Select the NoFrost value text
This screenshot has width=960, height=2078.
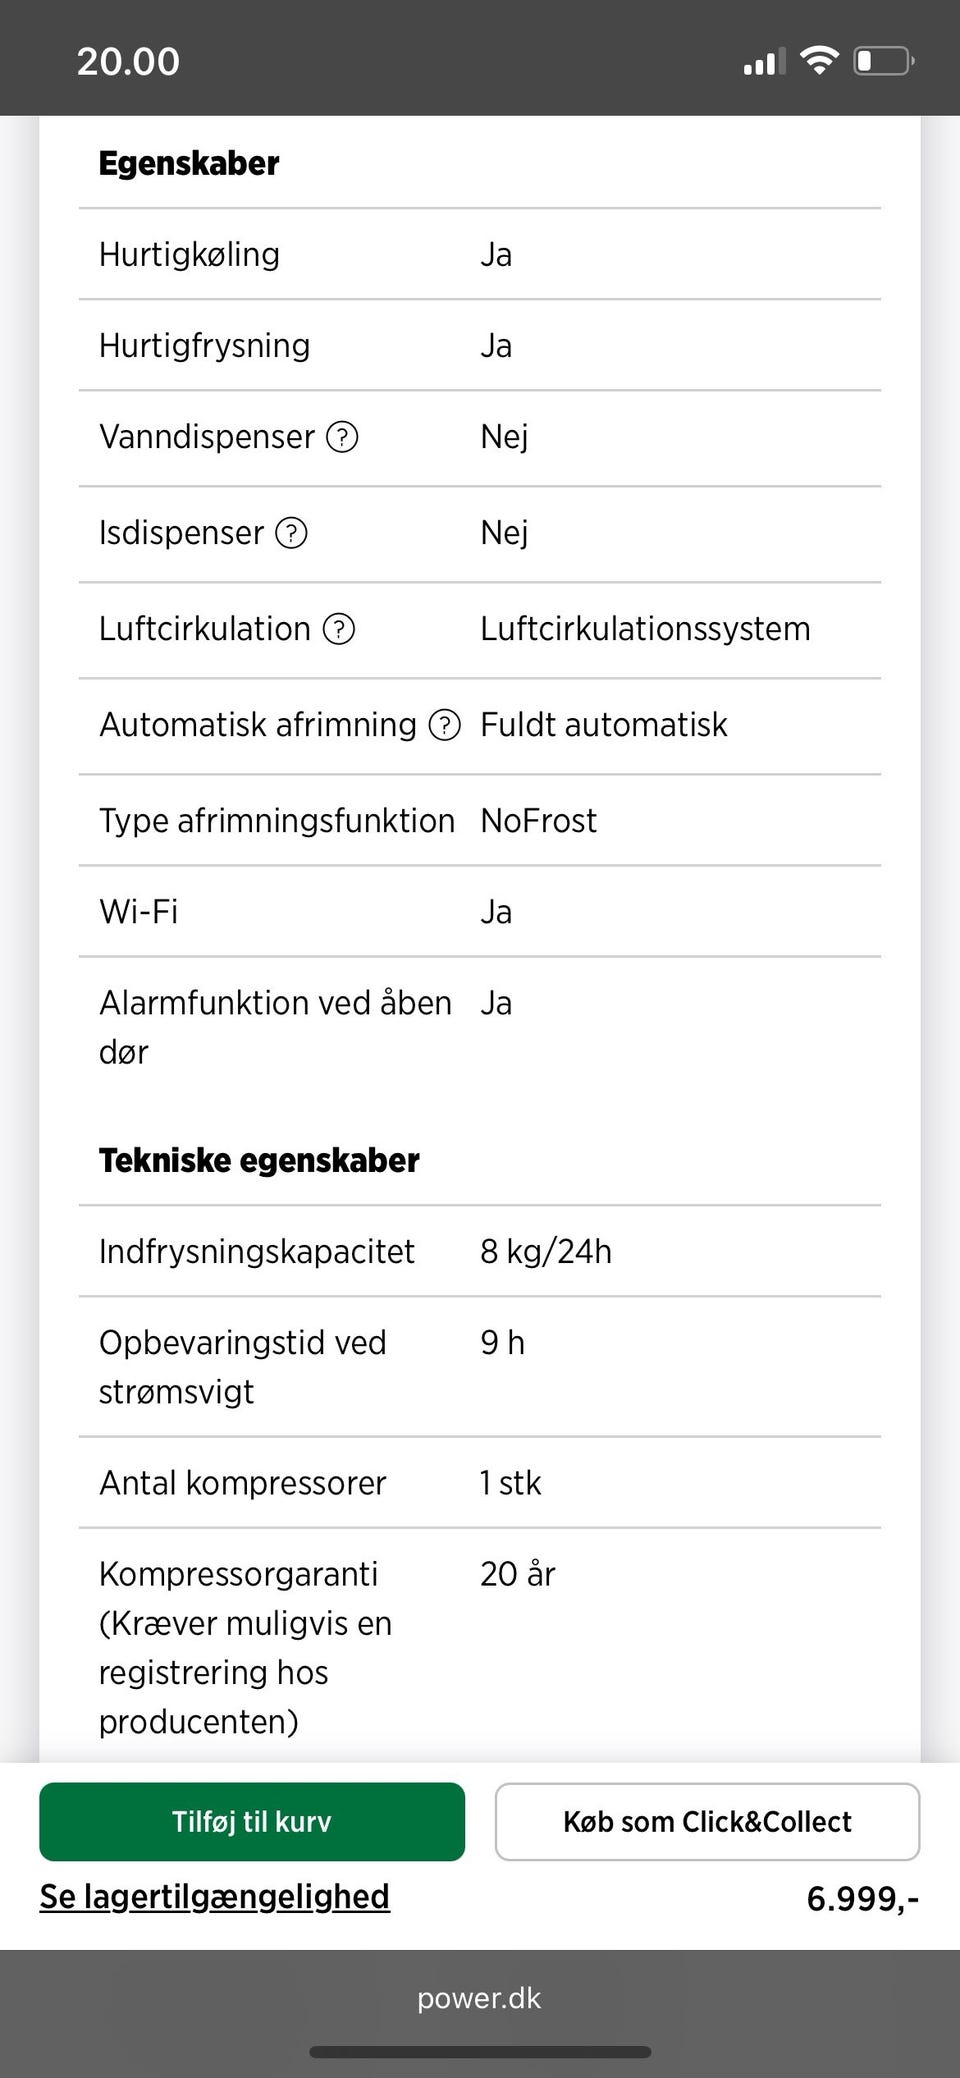coord(538,821)
